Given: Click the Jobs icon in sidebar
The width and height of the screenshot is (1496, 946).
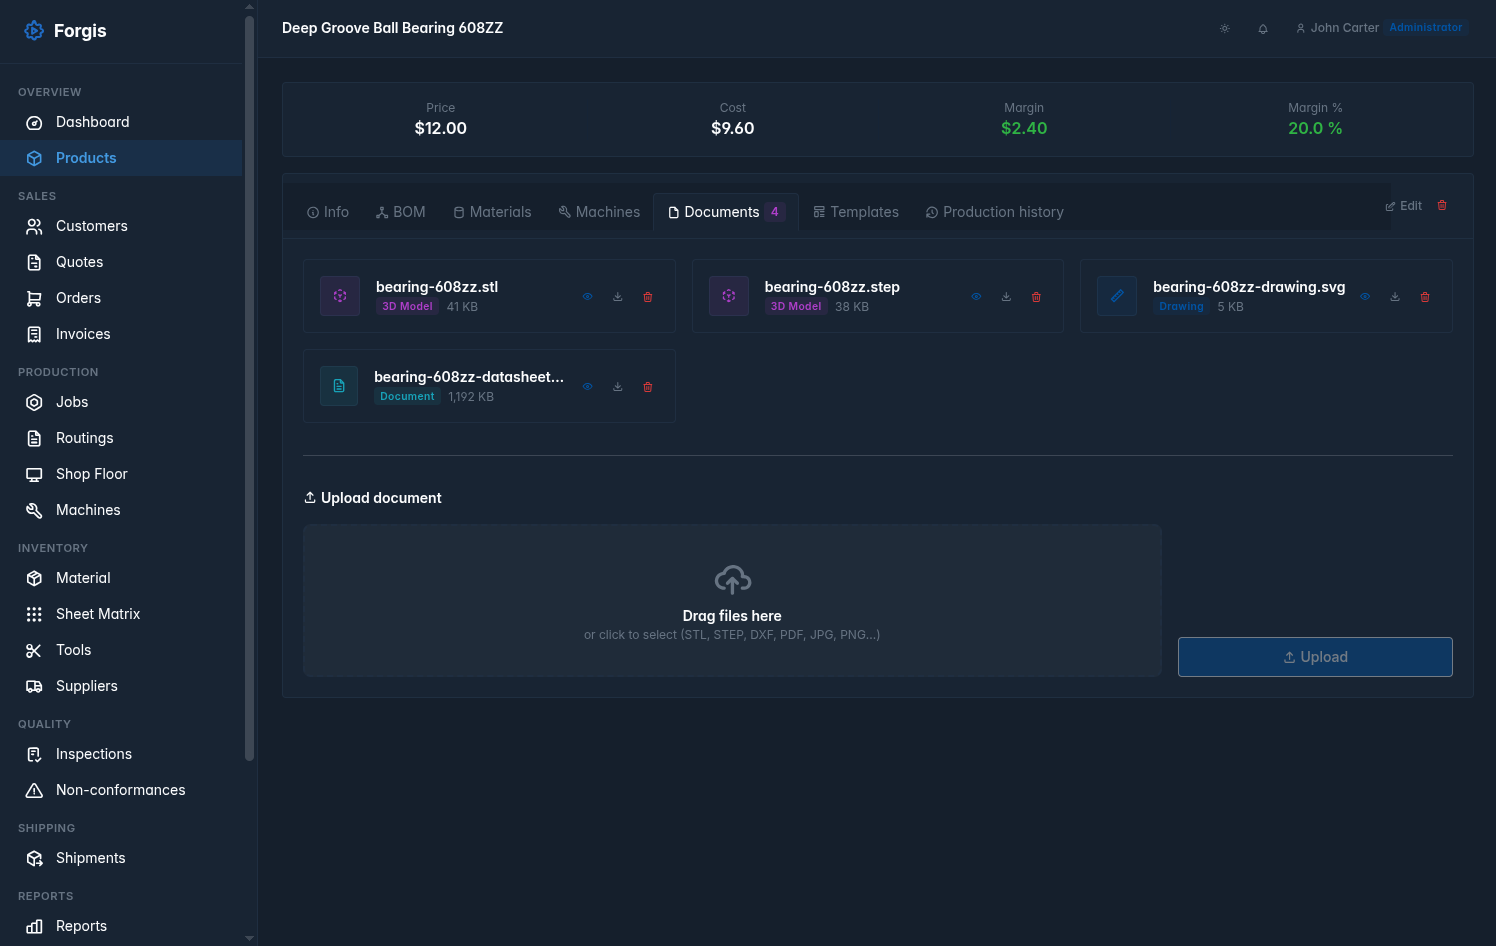Looking at the screenshot, I should (x=34, y=402).
